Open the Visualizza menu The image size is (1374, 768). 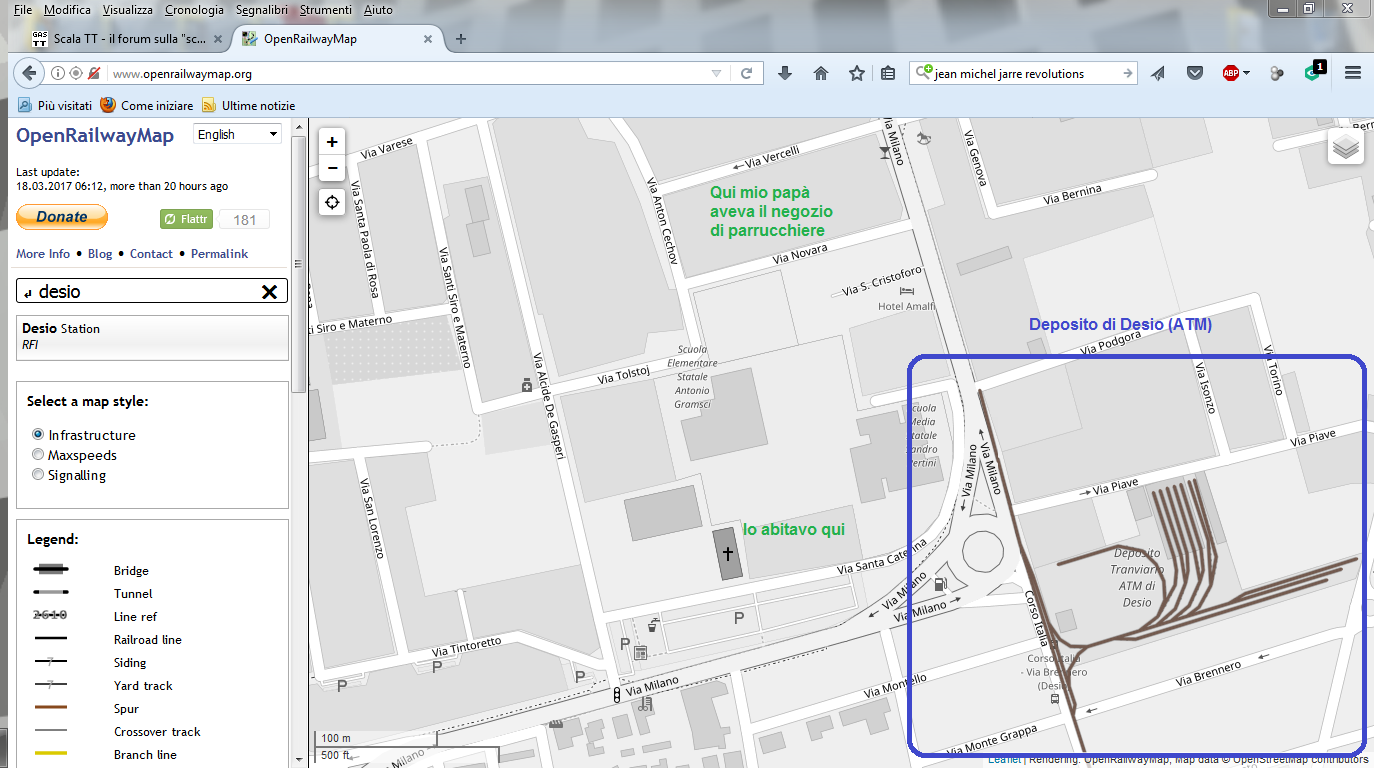pos(128,10)
